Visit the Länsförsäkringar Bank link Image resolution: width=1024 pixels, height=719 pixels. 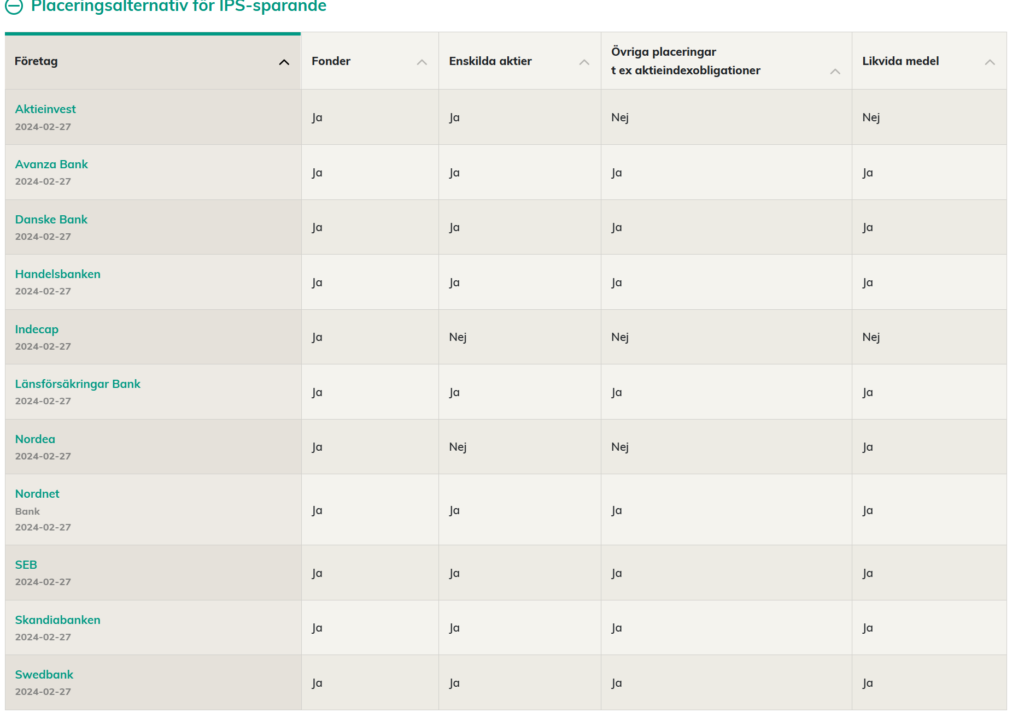[77, 384]
